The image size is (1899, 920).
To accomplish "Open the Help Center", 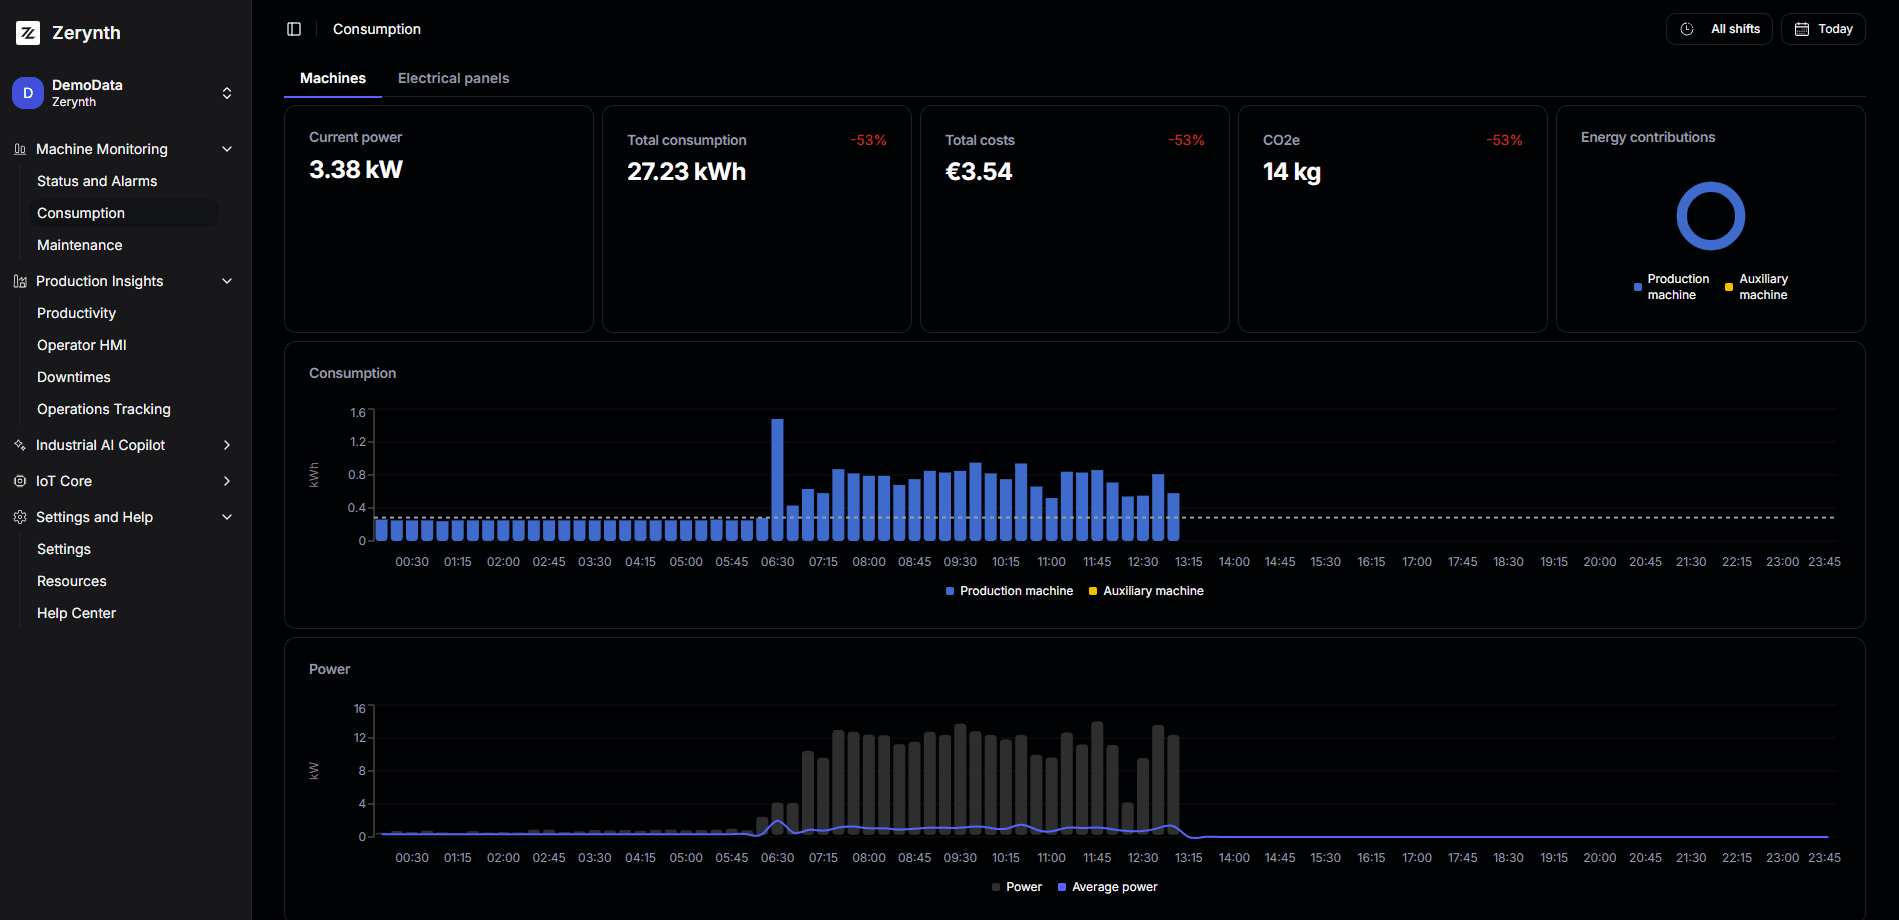I will (76, 612).
